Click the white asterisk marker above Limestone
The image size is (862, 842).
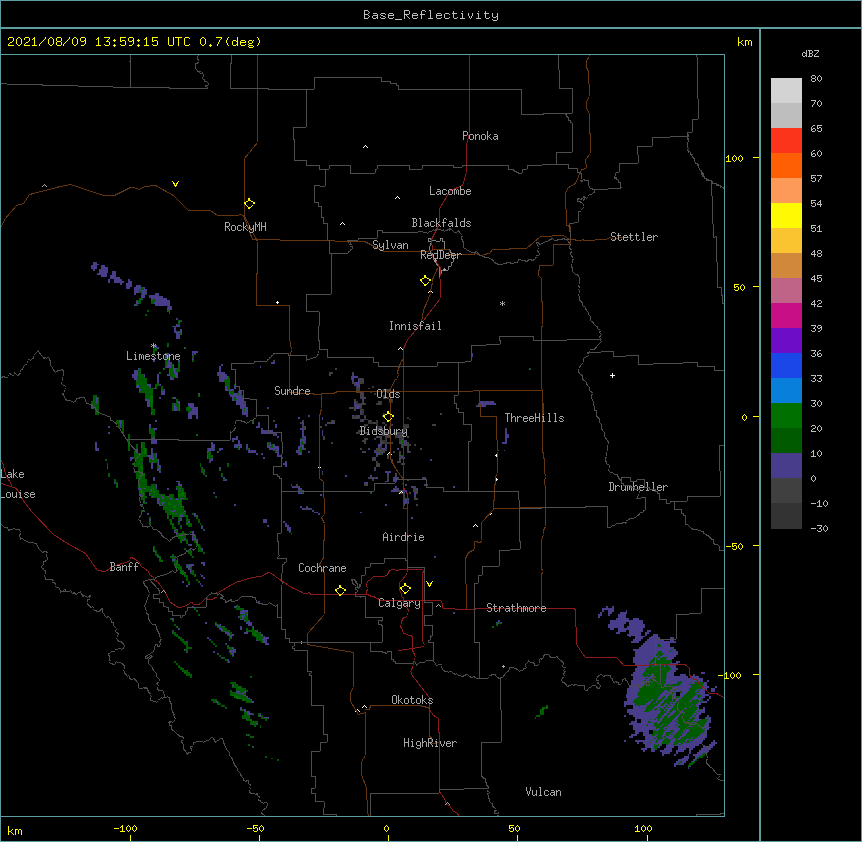(x=154, y=346)
